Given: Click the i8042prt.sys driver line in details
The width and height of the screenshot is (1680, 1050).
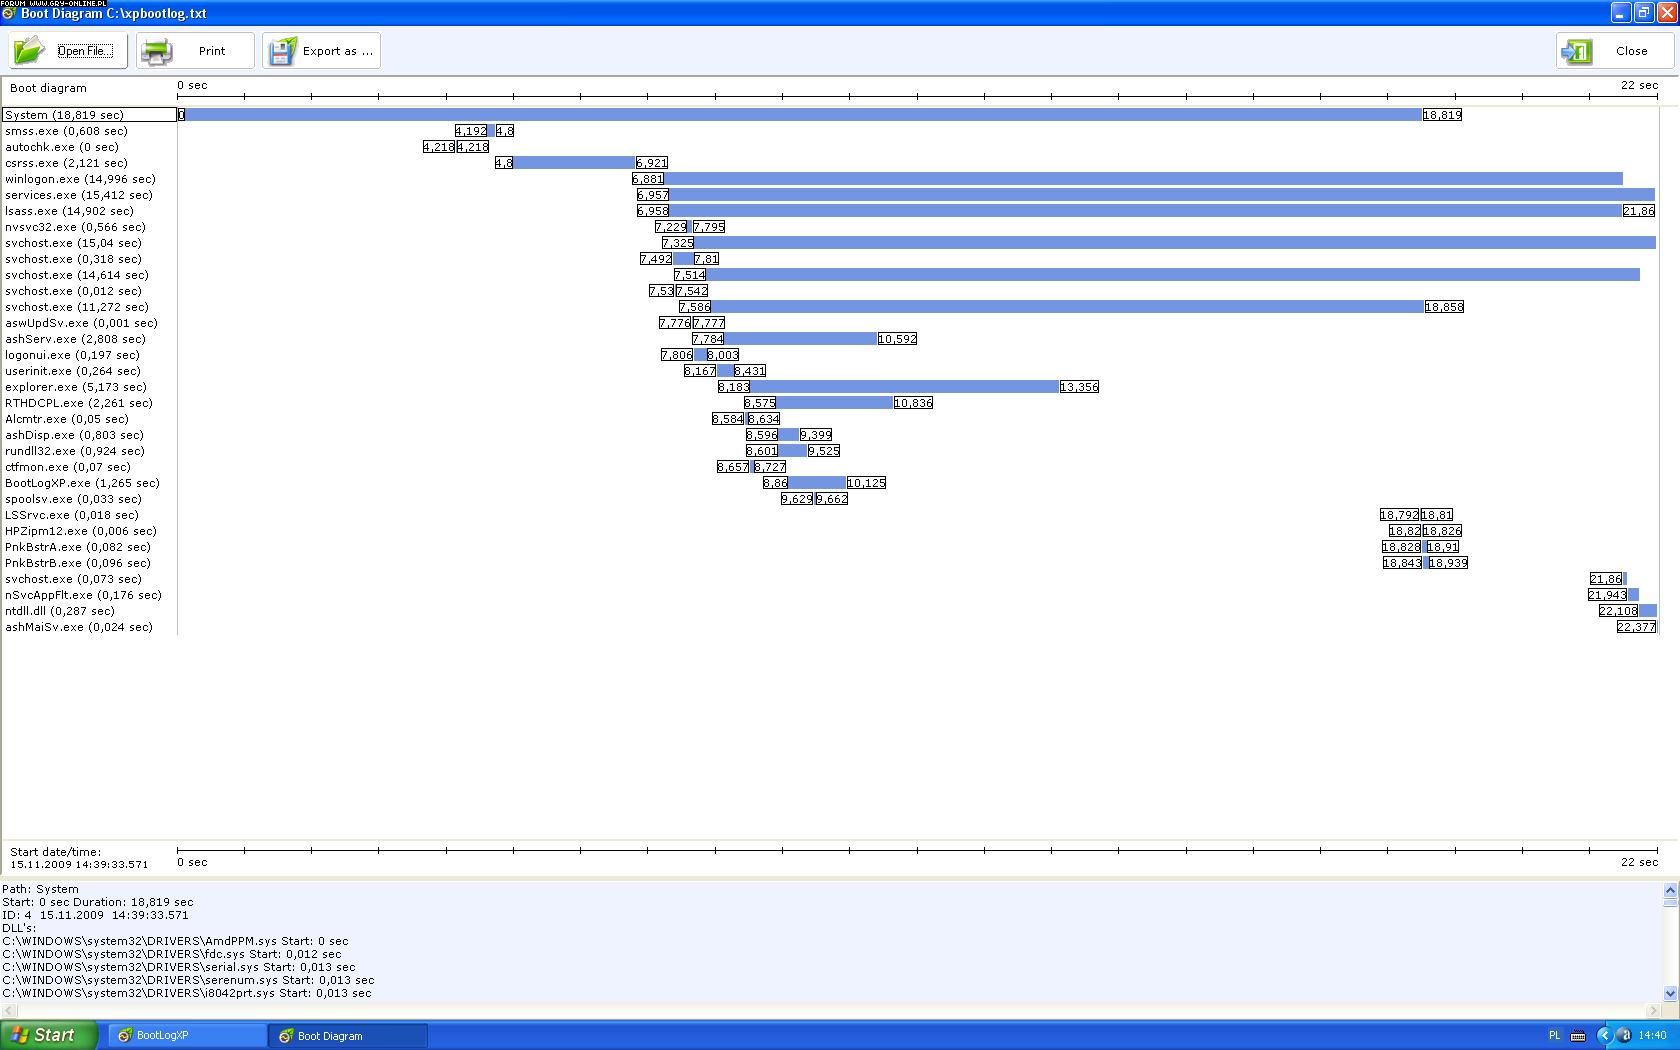Looking at the screenshot, I should coord(186,993).
